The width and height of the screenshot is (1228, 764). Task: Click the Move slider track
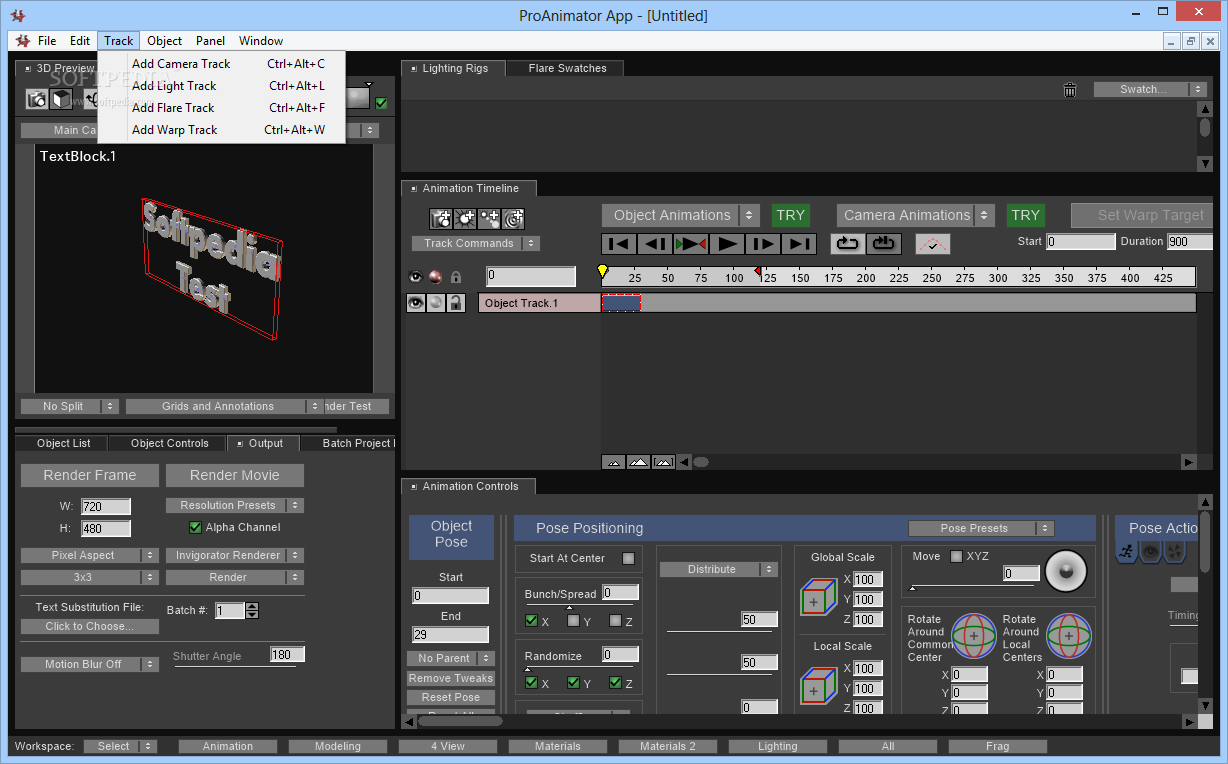pyautogui.click(x=973, y=587)
